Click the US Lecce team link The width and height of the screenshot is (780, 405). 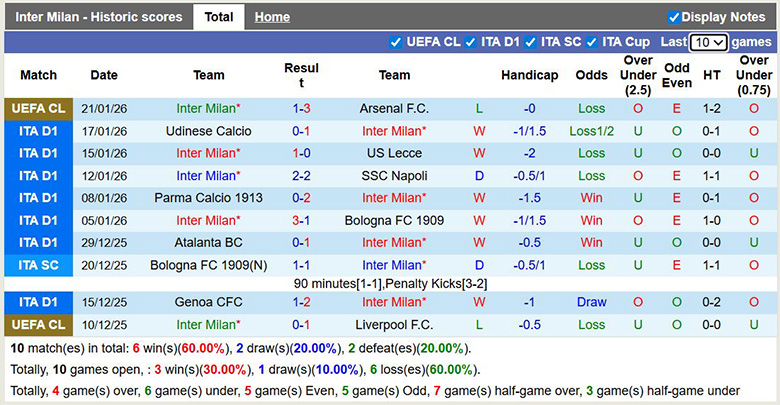pos(394,153)
